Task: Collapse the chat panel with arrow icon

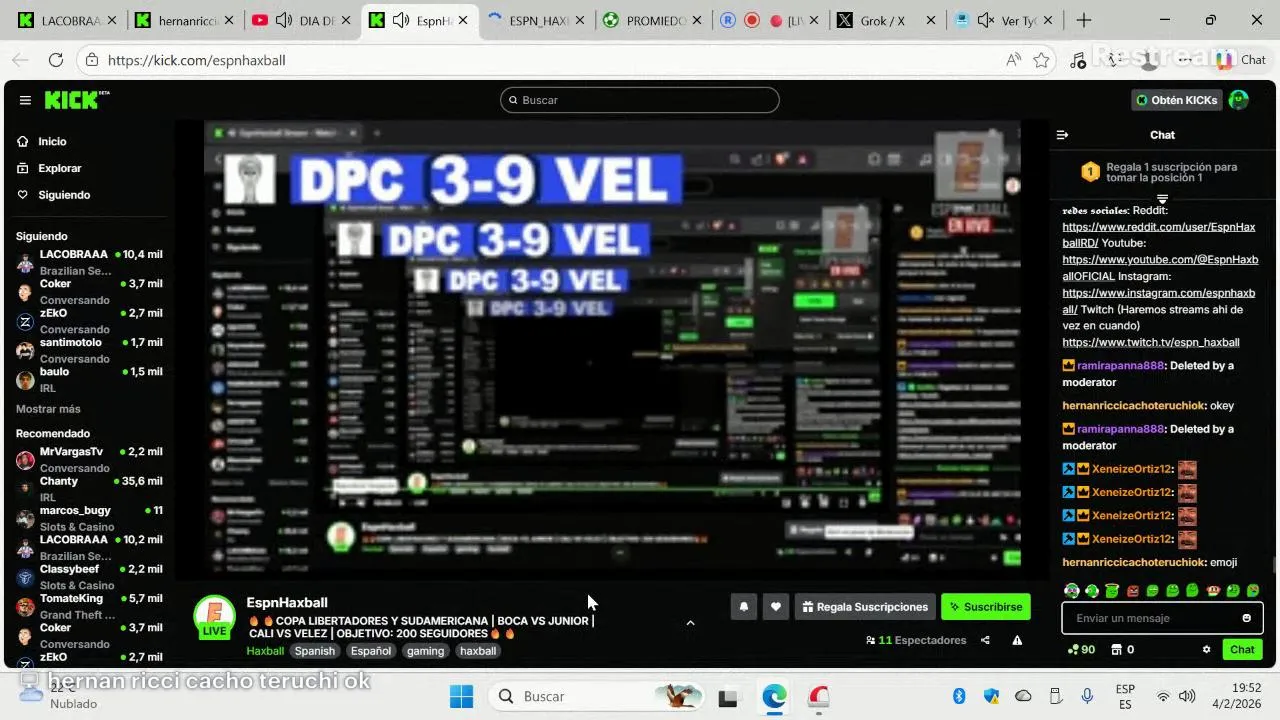Action: (1063, 135)
